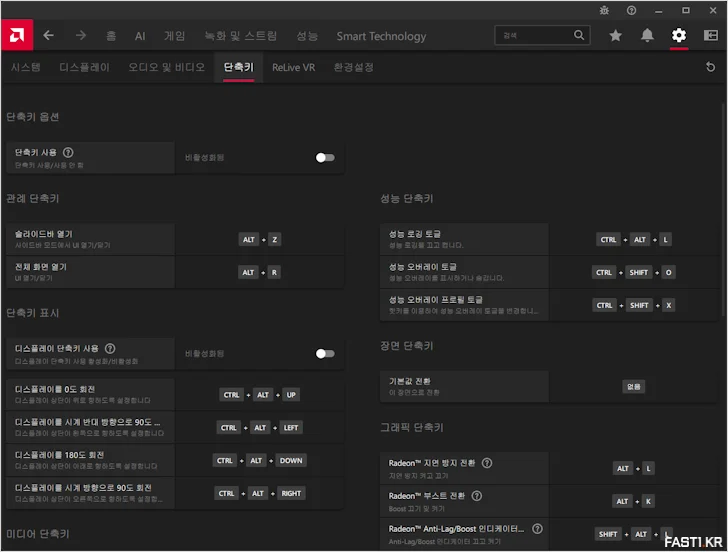Edit CTRL+SHIFT+O hotkey for 성능 오버레이 토글
This screenshot has width=728, height=552.
click(x=634, y=273)
